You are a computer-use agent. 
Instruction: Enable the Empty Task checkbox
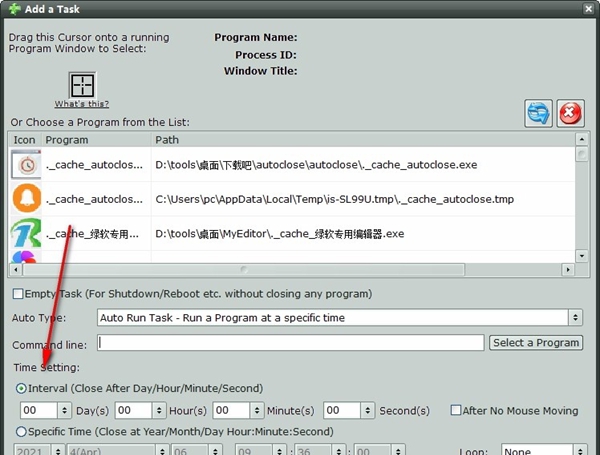coord(18,294)
